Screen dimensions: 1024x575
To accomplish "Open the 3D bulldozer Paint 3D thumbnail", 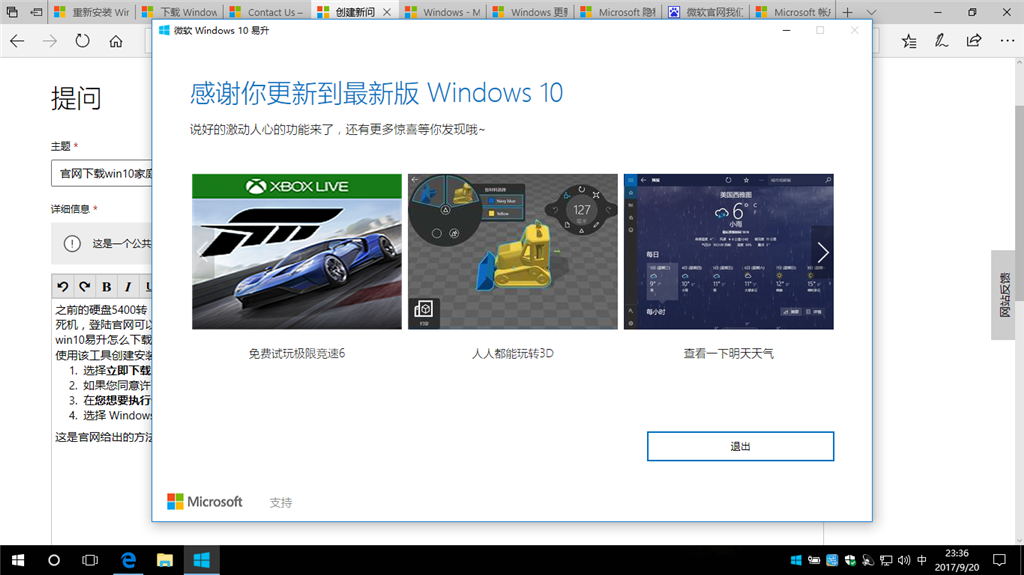I will point(513,252).
